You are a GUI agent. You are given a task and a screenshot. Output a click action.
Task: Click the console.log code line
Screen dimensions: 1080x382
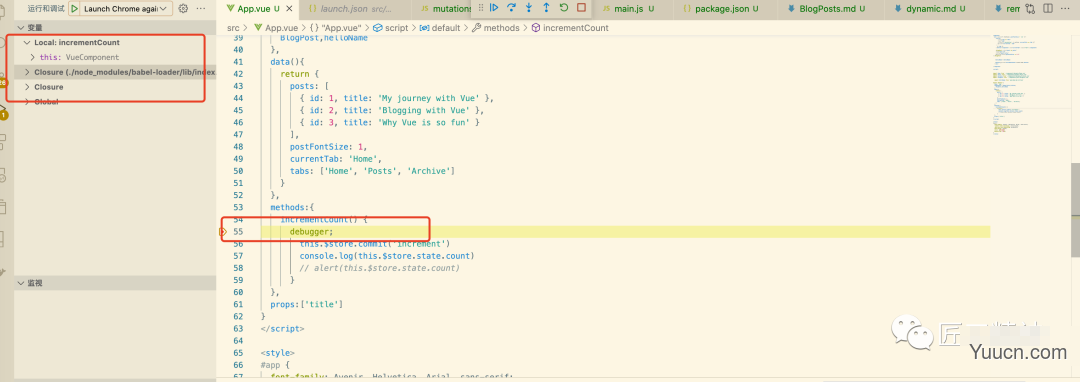[x=387, y=256]
